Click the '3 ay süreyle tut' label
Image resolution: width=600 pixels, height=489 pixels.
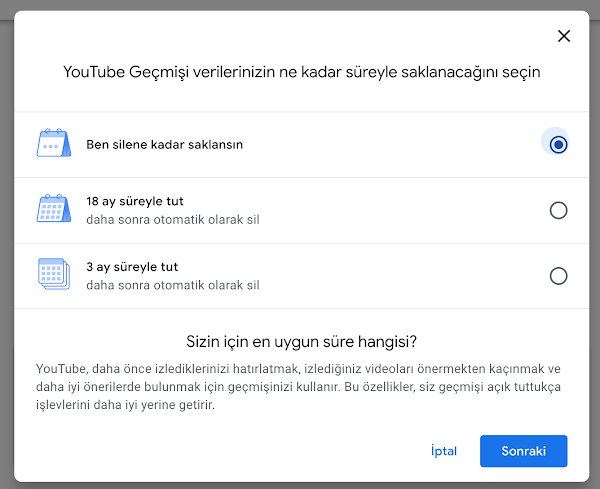(132, 267)
